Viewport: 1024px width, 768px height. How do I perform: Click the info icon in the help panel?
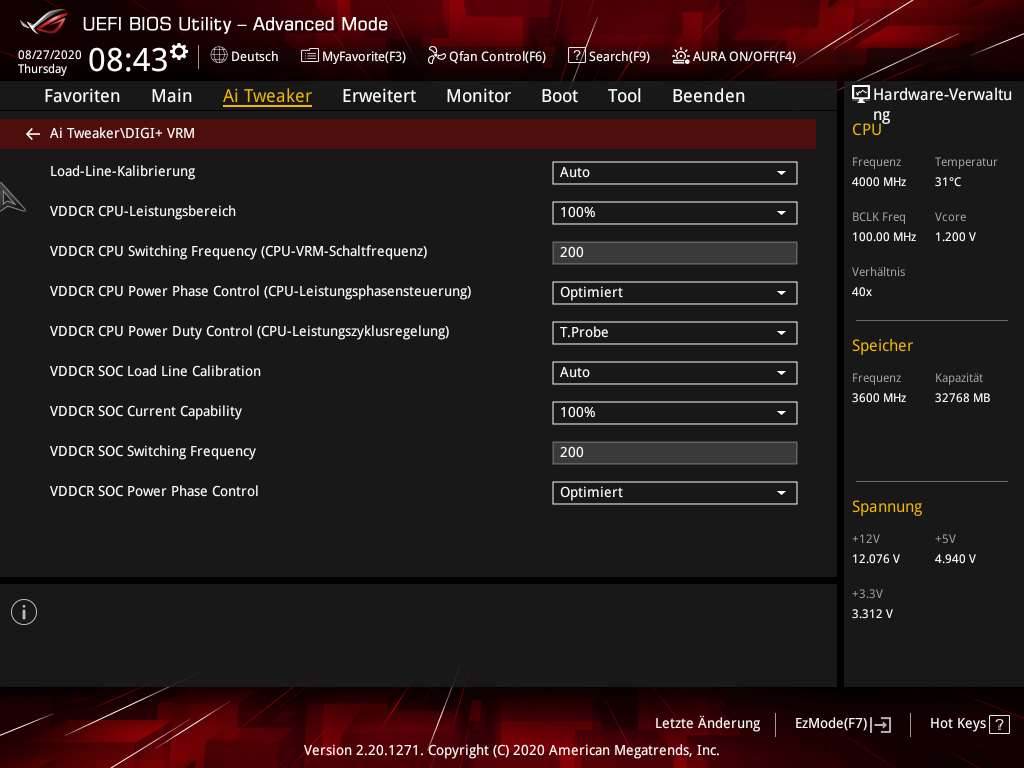24,612
